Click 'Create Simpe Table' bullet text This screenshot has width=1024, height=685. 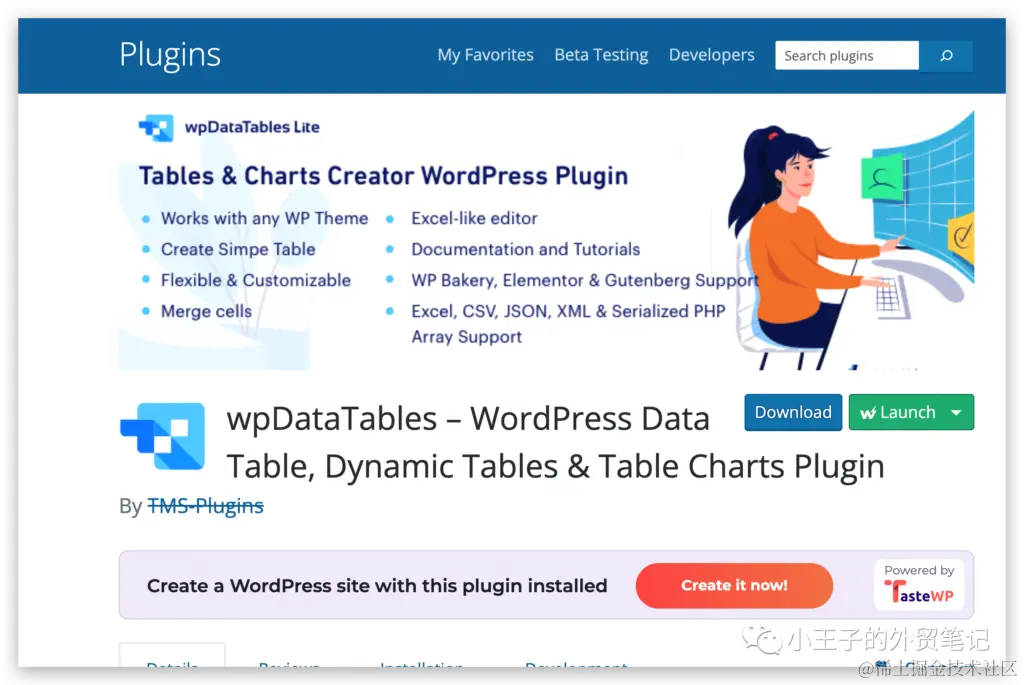[238, 249]
